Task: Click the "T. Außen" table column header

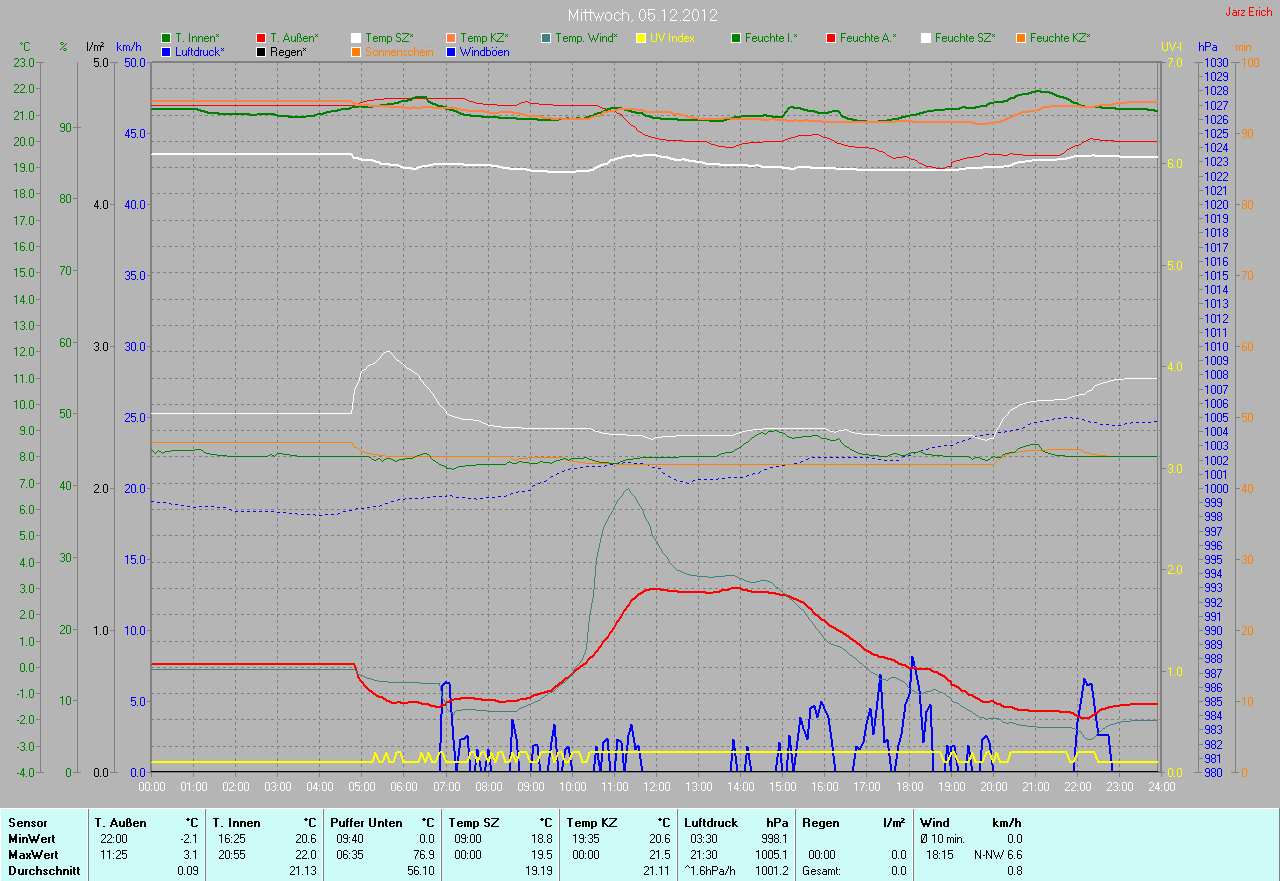Action: (x=121, y=823)
